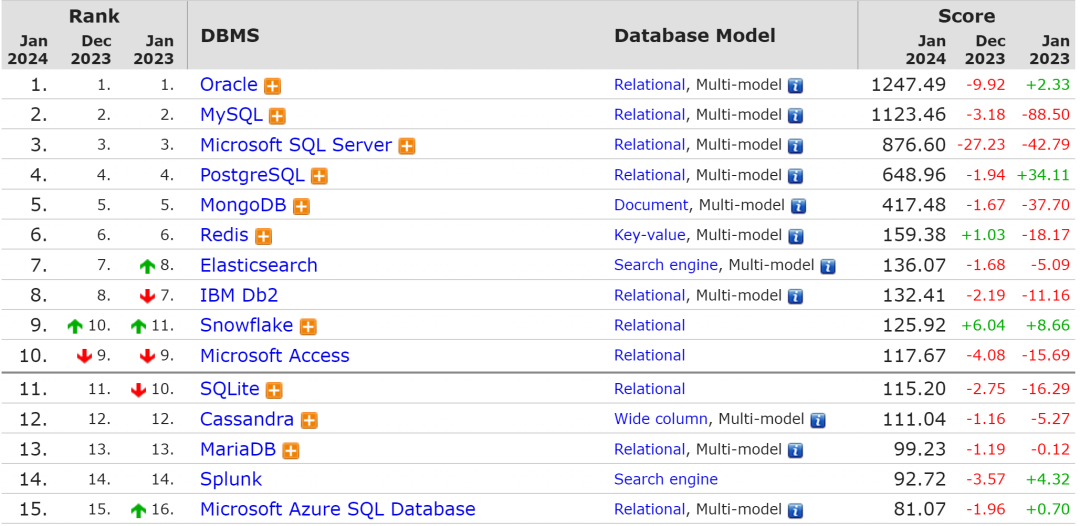Click the Search engine link in Elasticsearch row

click(666, 265)
